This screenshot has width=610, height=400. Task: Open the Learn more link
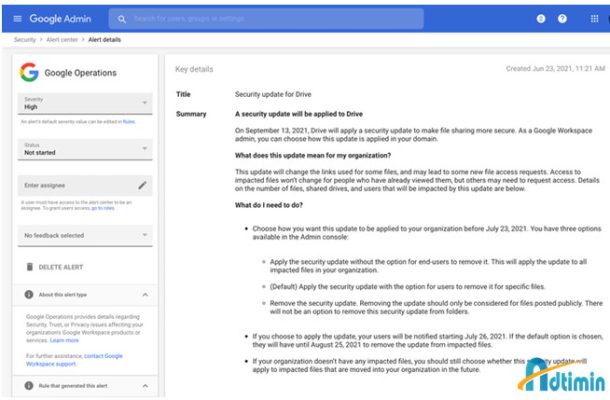coord(64,340)
